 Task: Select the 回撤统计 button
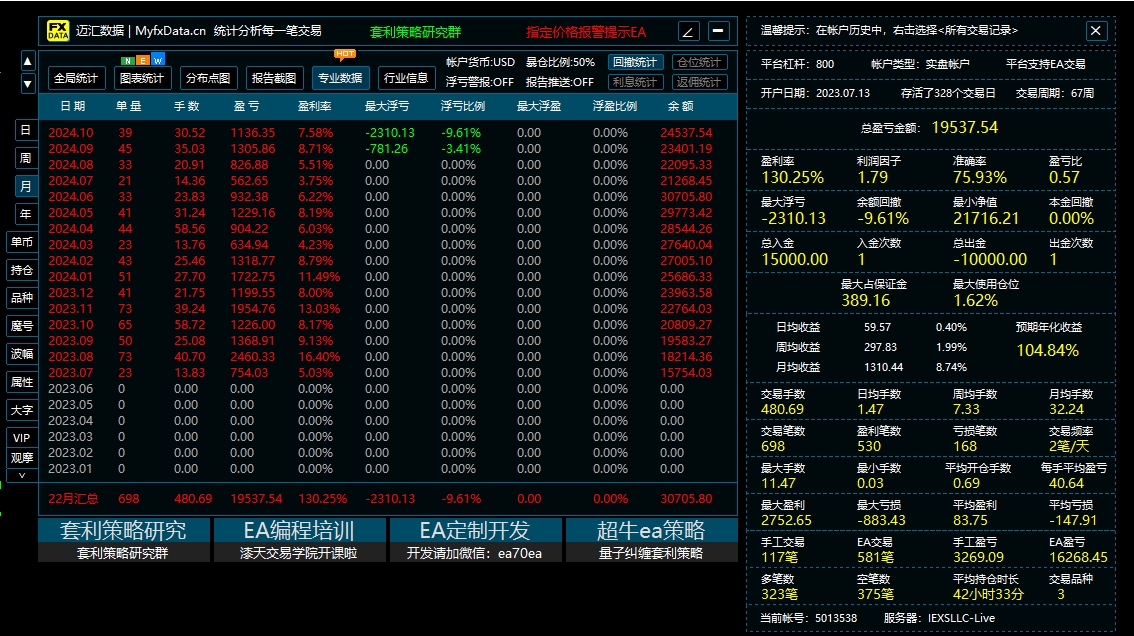(x=635, y=62)
